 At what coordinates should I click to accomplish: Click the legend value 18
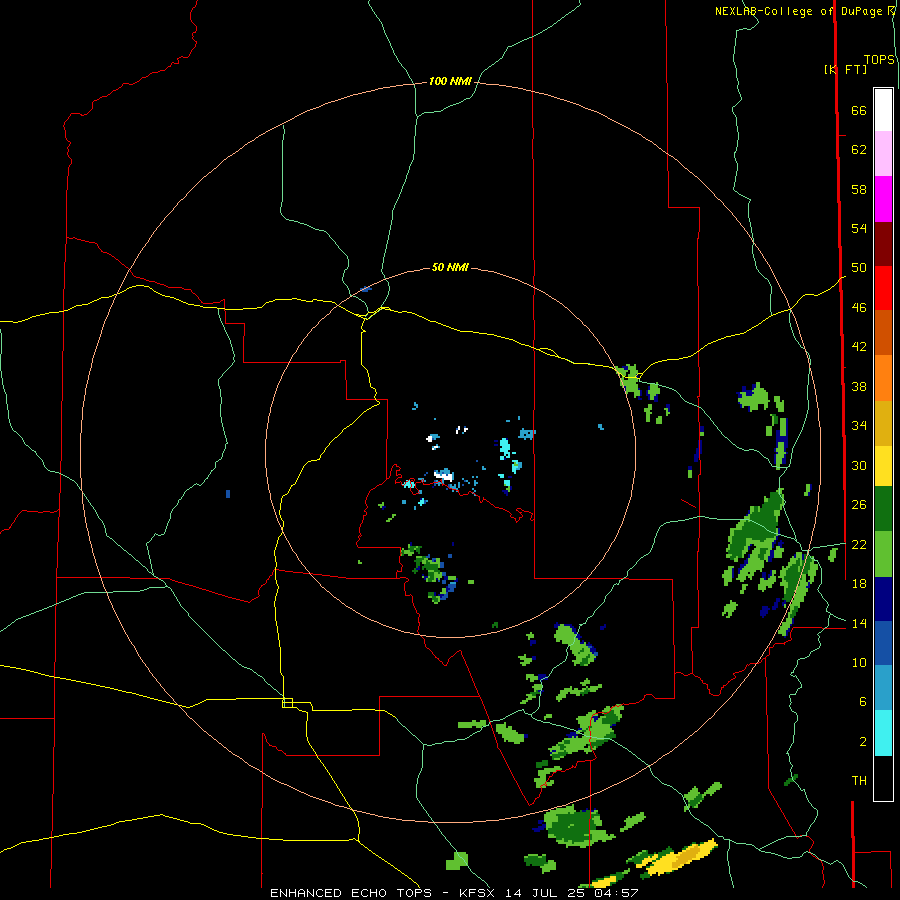point(859,584)
